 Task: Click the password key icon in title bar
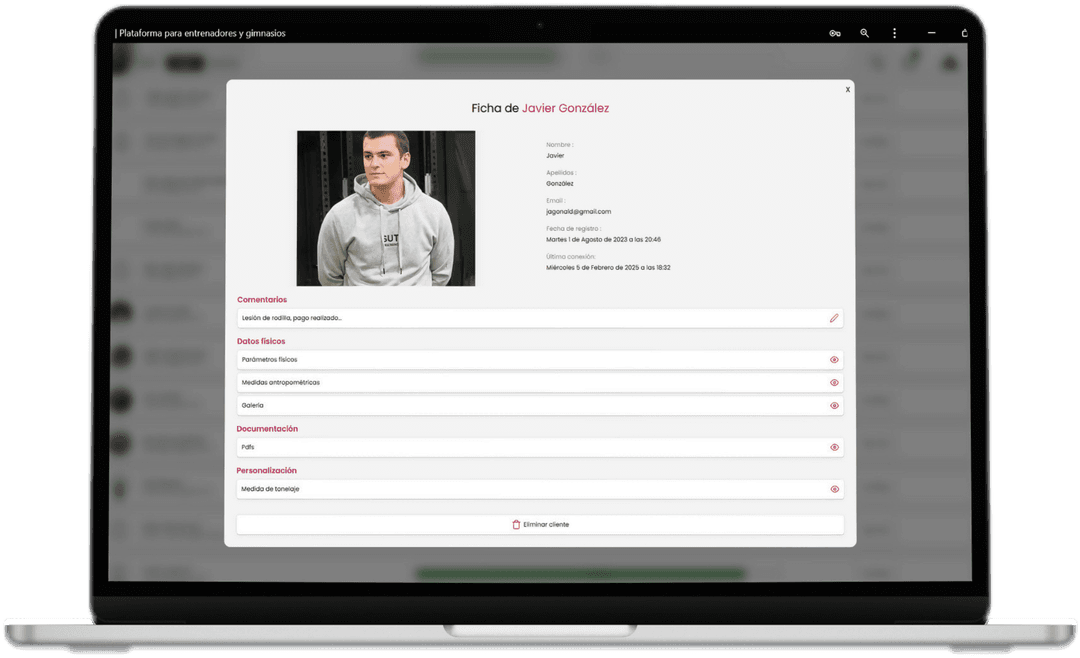coord(835,33)
